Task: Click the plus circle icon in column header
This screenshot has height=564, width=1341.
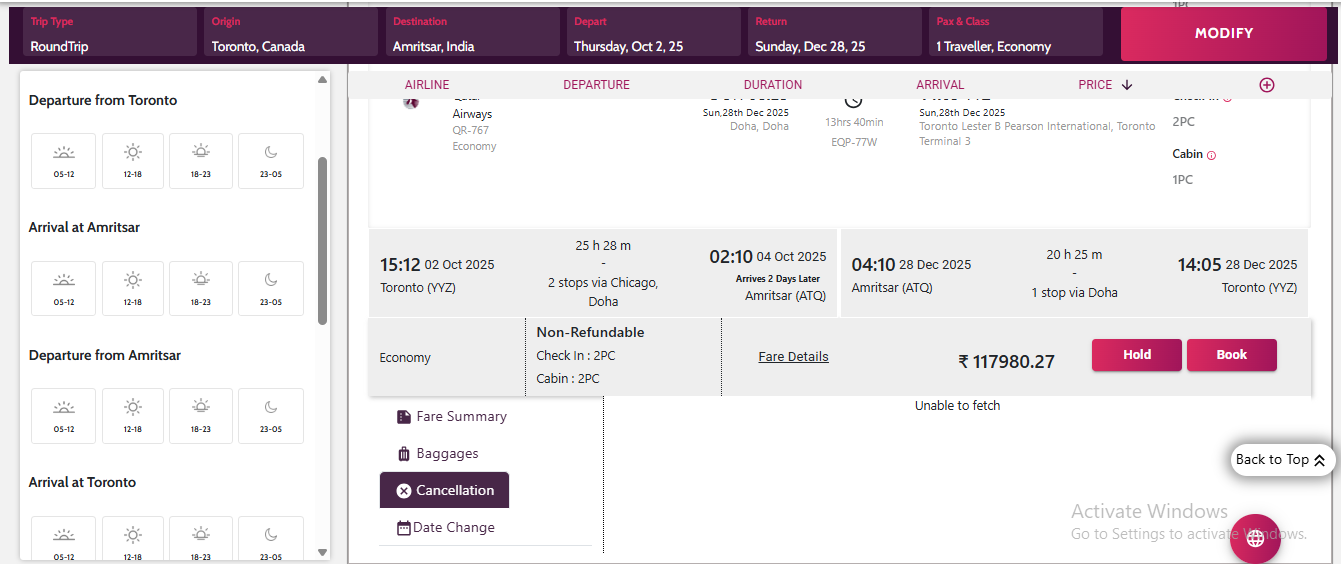Action: click(x=1266, y=85)
